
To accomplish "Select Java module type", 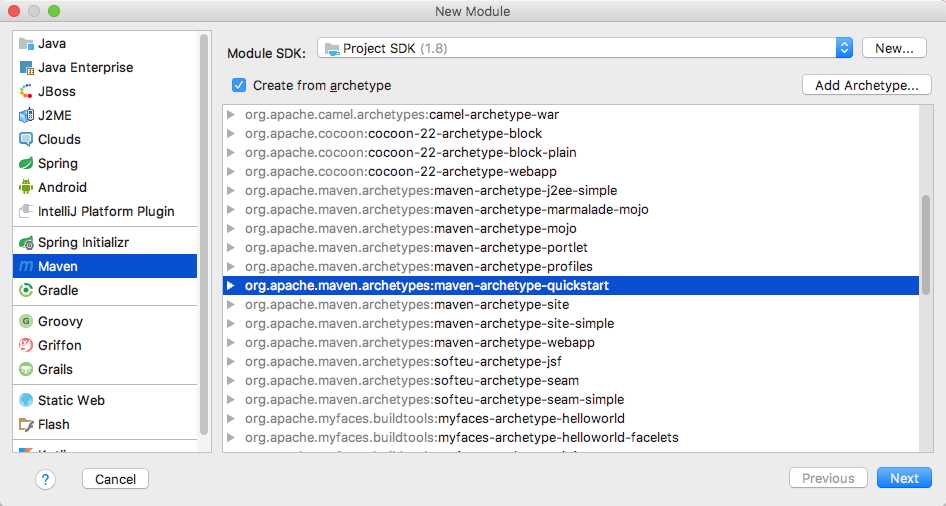I will pyautogui.click(x=105, y=43).
